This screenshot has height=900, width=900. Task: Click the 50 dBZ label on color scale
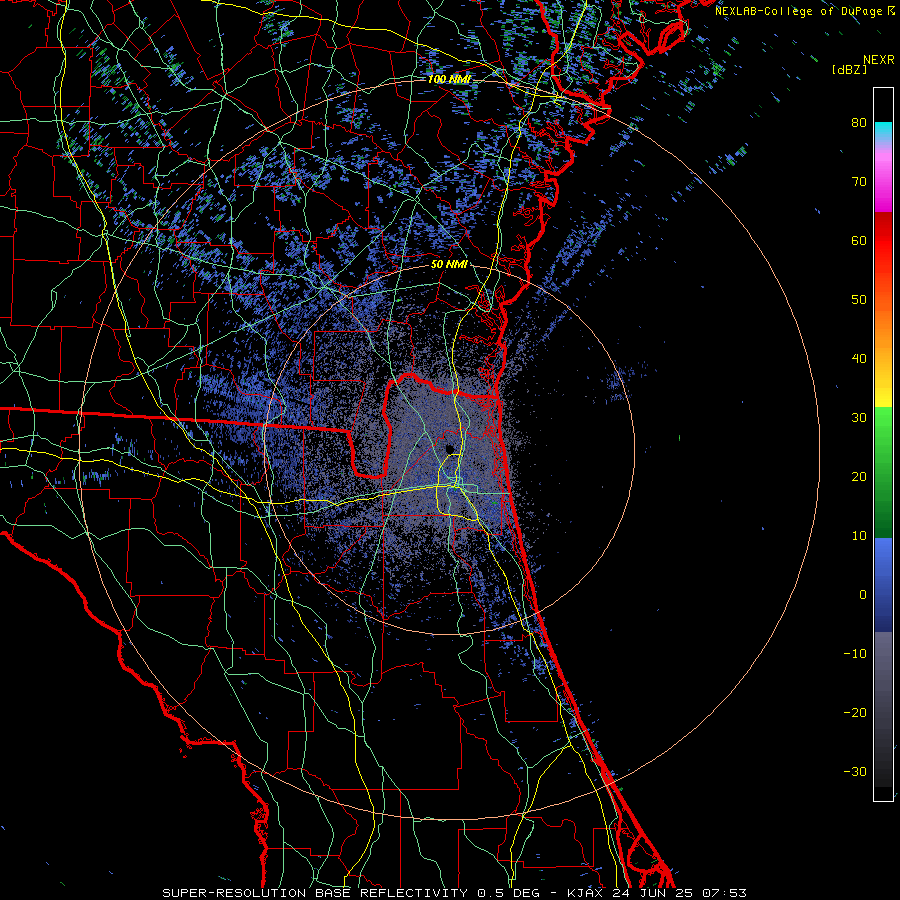click(x=859, y=300)
